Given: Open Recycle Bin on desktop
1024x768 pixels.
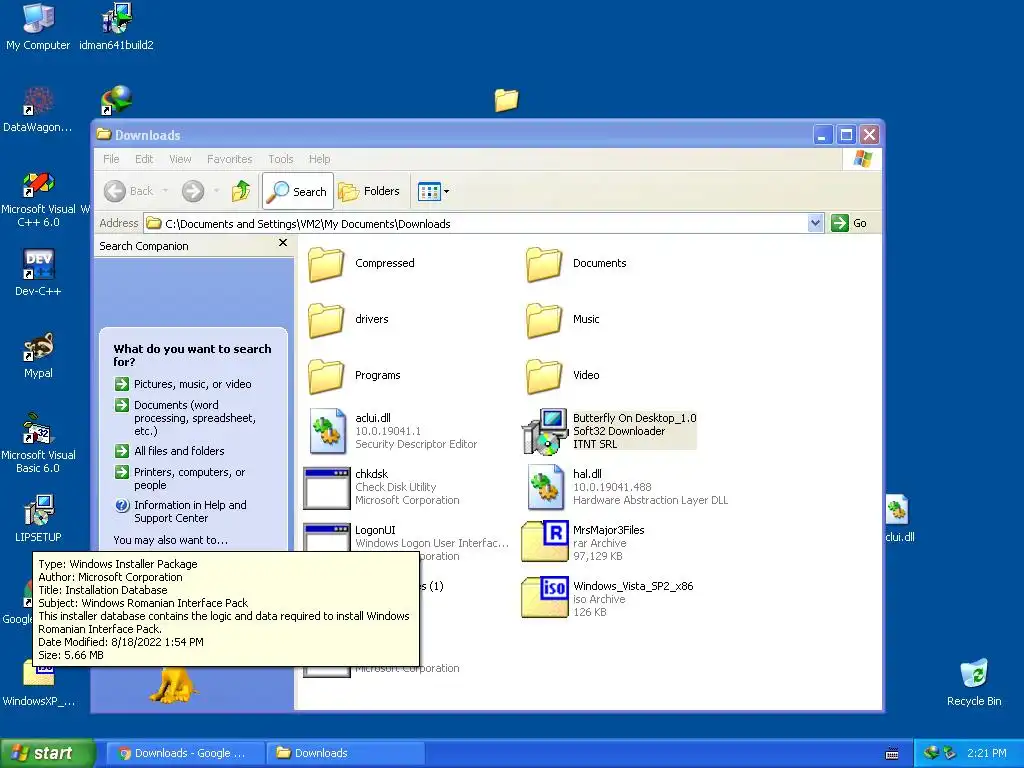Looking at the screenshot, I should click(x=974, y=683).
